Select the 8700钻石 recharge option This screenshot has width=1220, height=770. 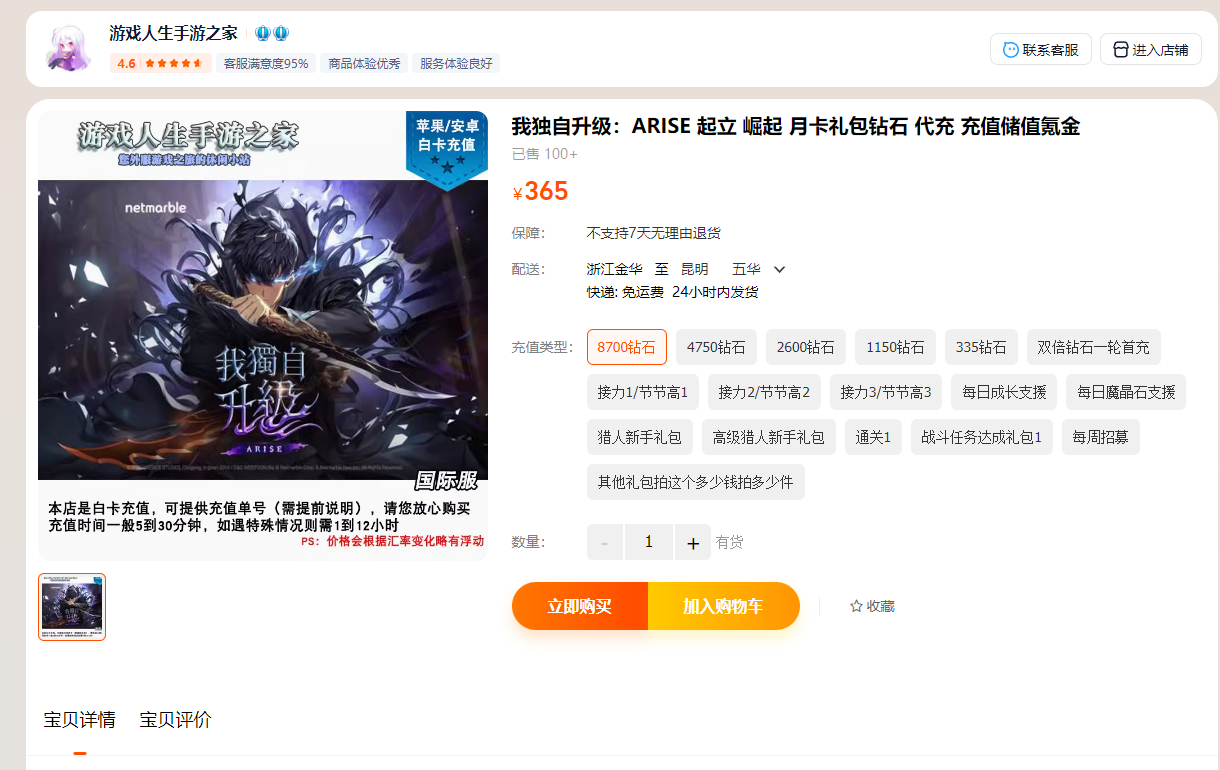click(x=626, y=347)
